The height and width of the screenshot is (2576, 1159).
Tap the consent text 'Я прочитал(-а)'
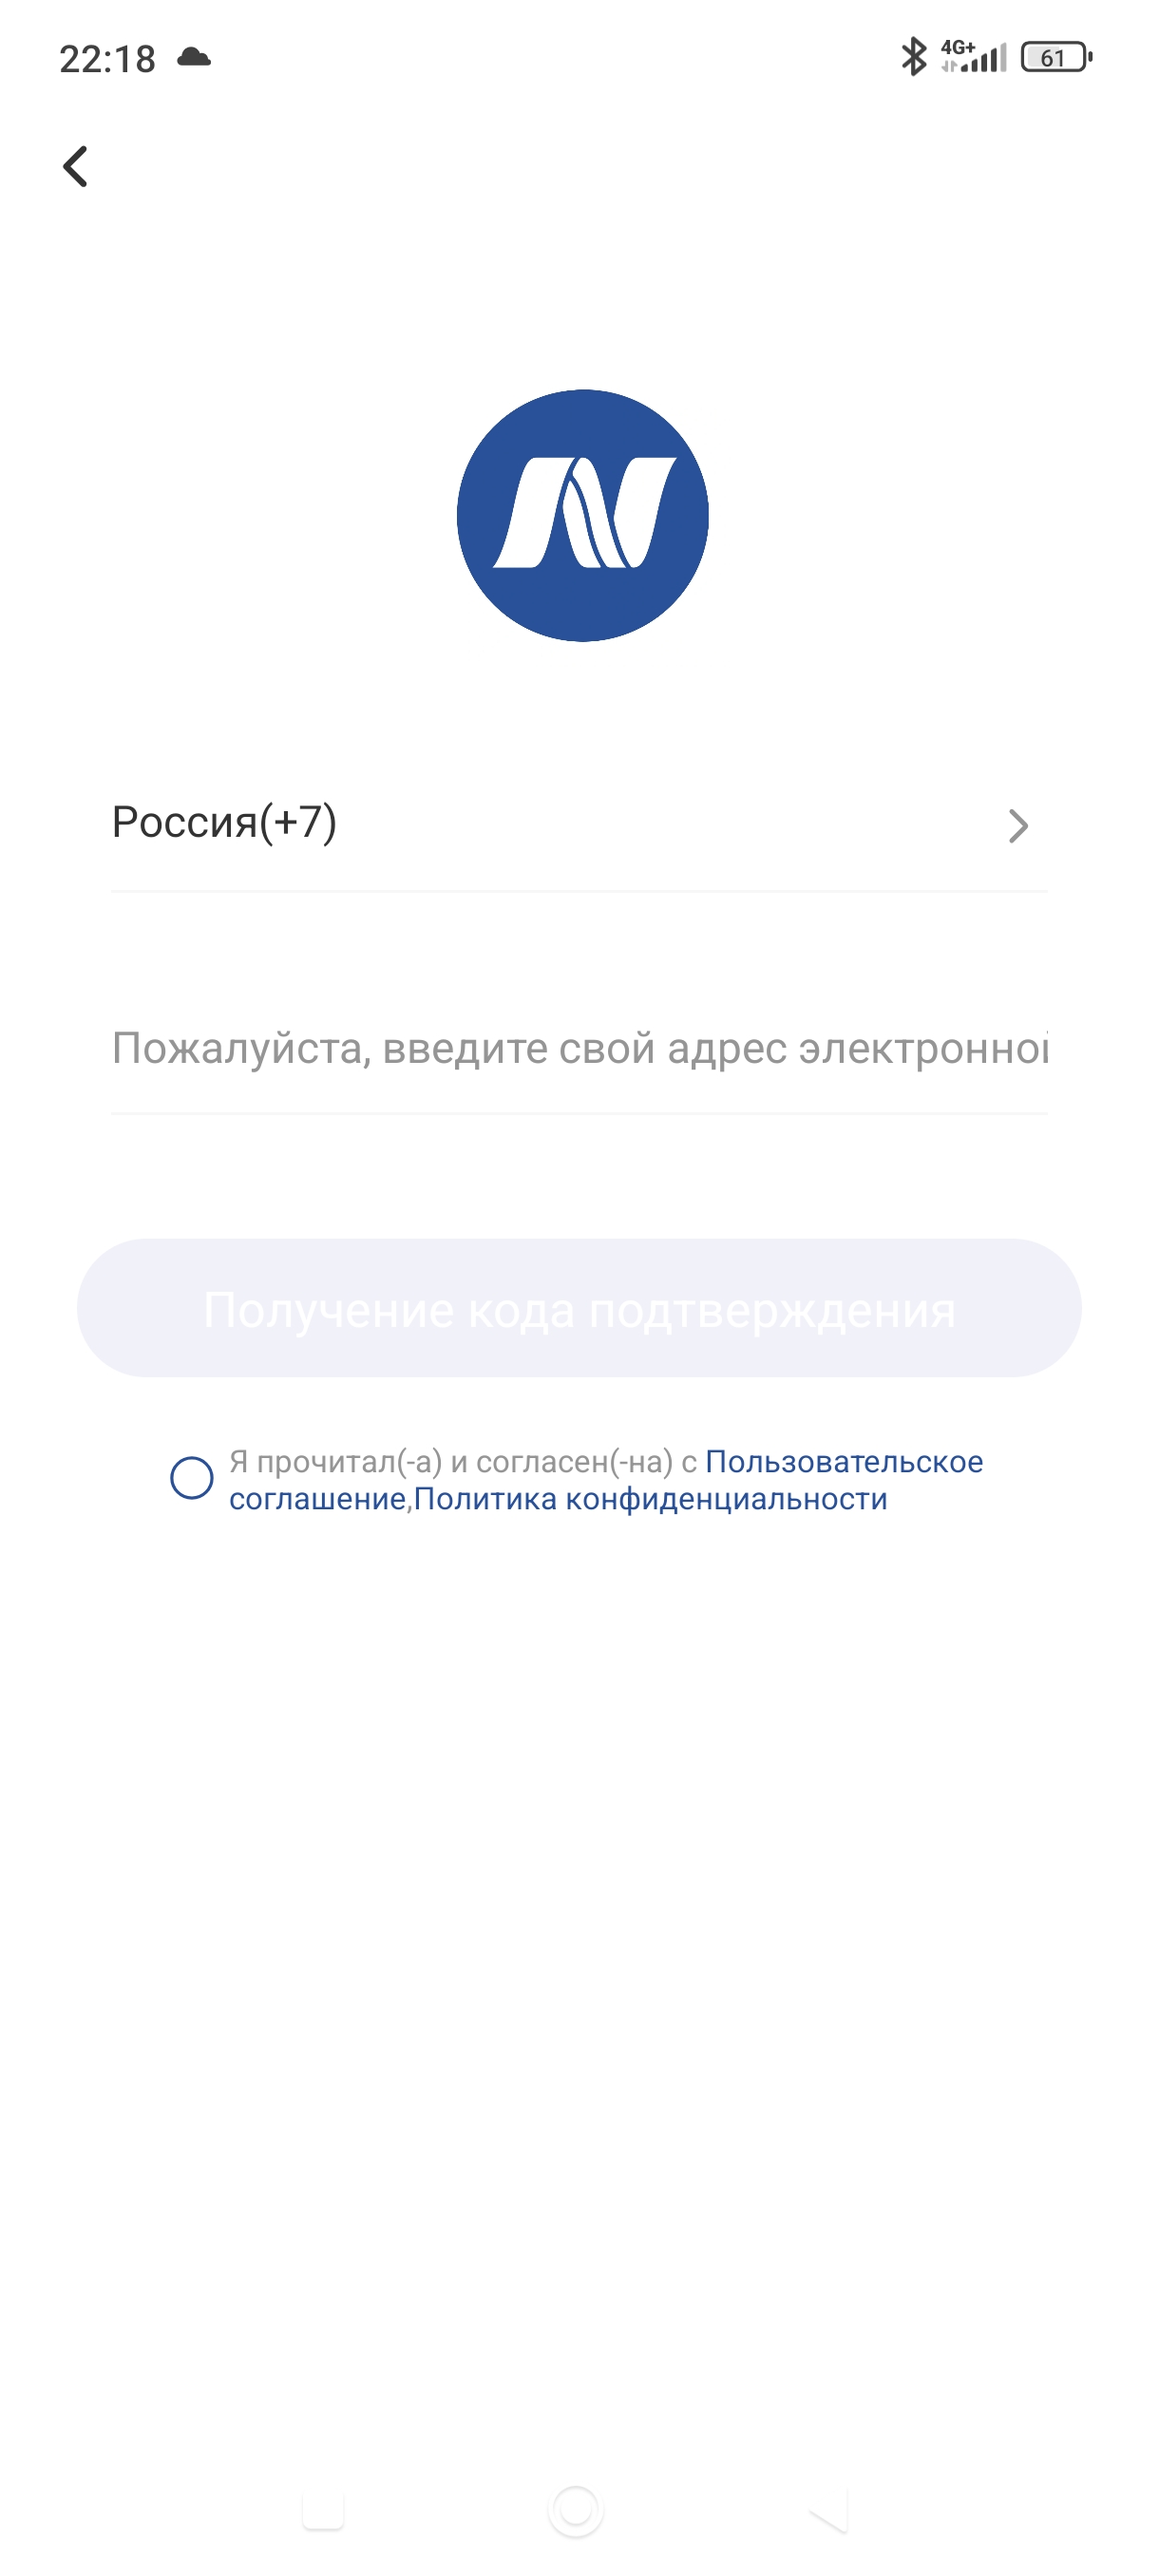coord(335,1462)
